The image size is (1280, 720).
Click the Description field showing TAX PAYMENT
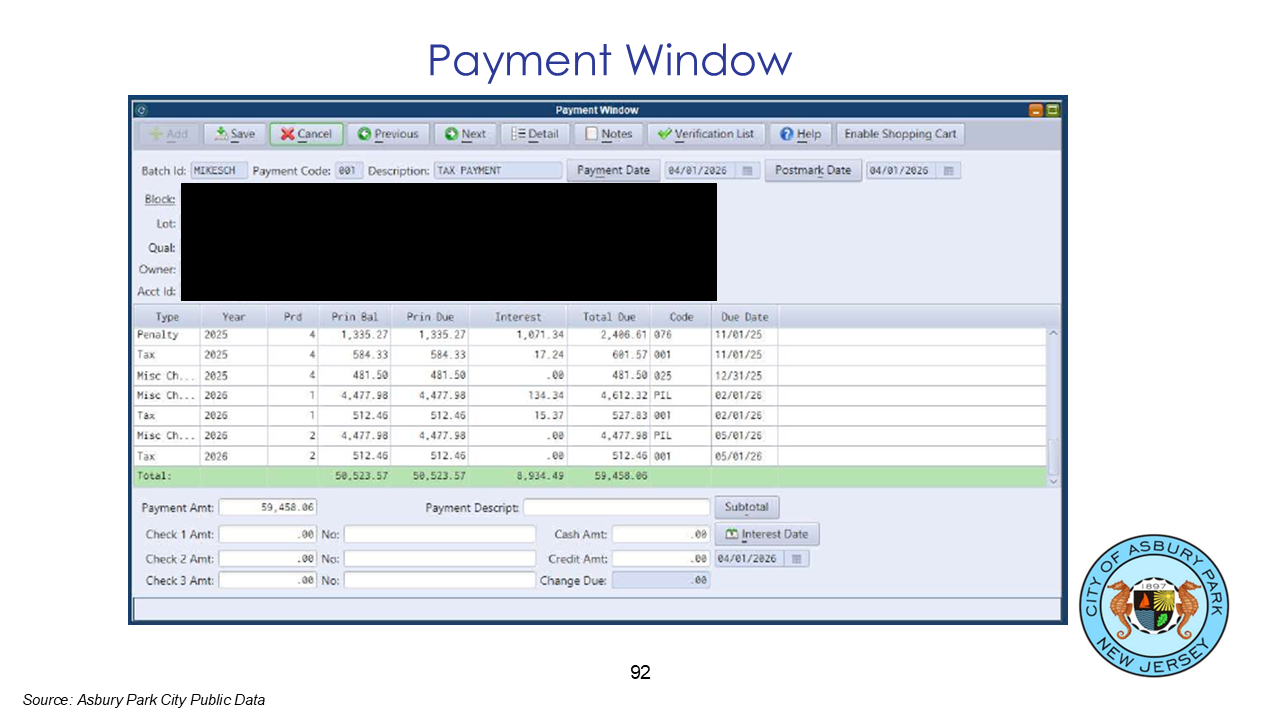(x=498, y=171)
